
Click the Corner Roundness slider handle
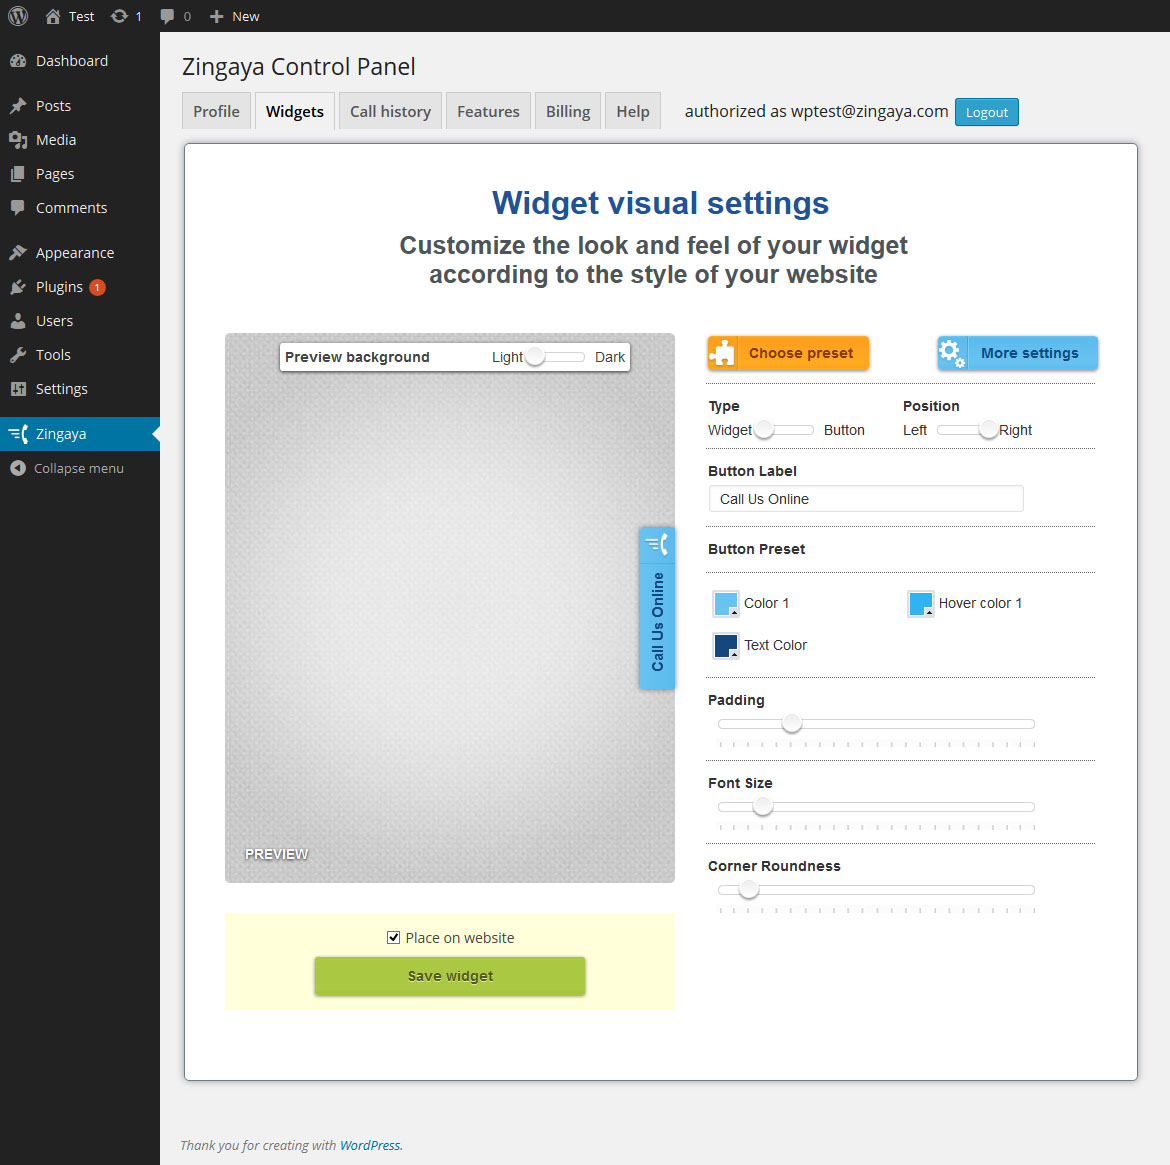tap(748, 889)
